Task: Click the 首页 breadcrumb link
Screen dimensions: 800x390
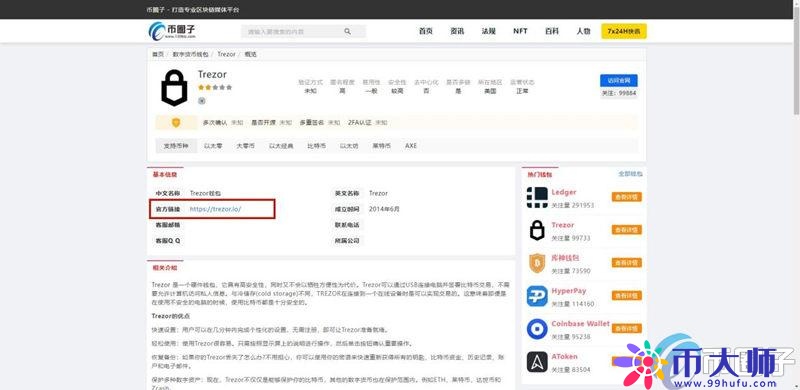Action: (x=158, y=54)
